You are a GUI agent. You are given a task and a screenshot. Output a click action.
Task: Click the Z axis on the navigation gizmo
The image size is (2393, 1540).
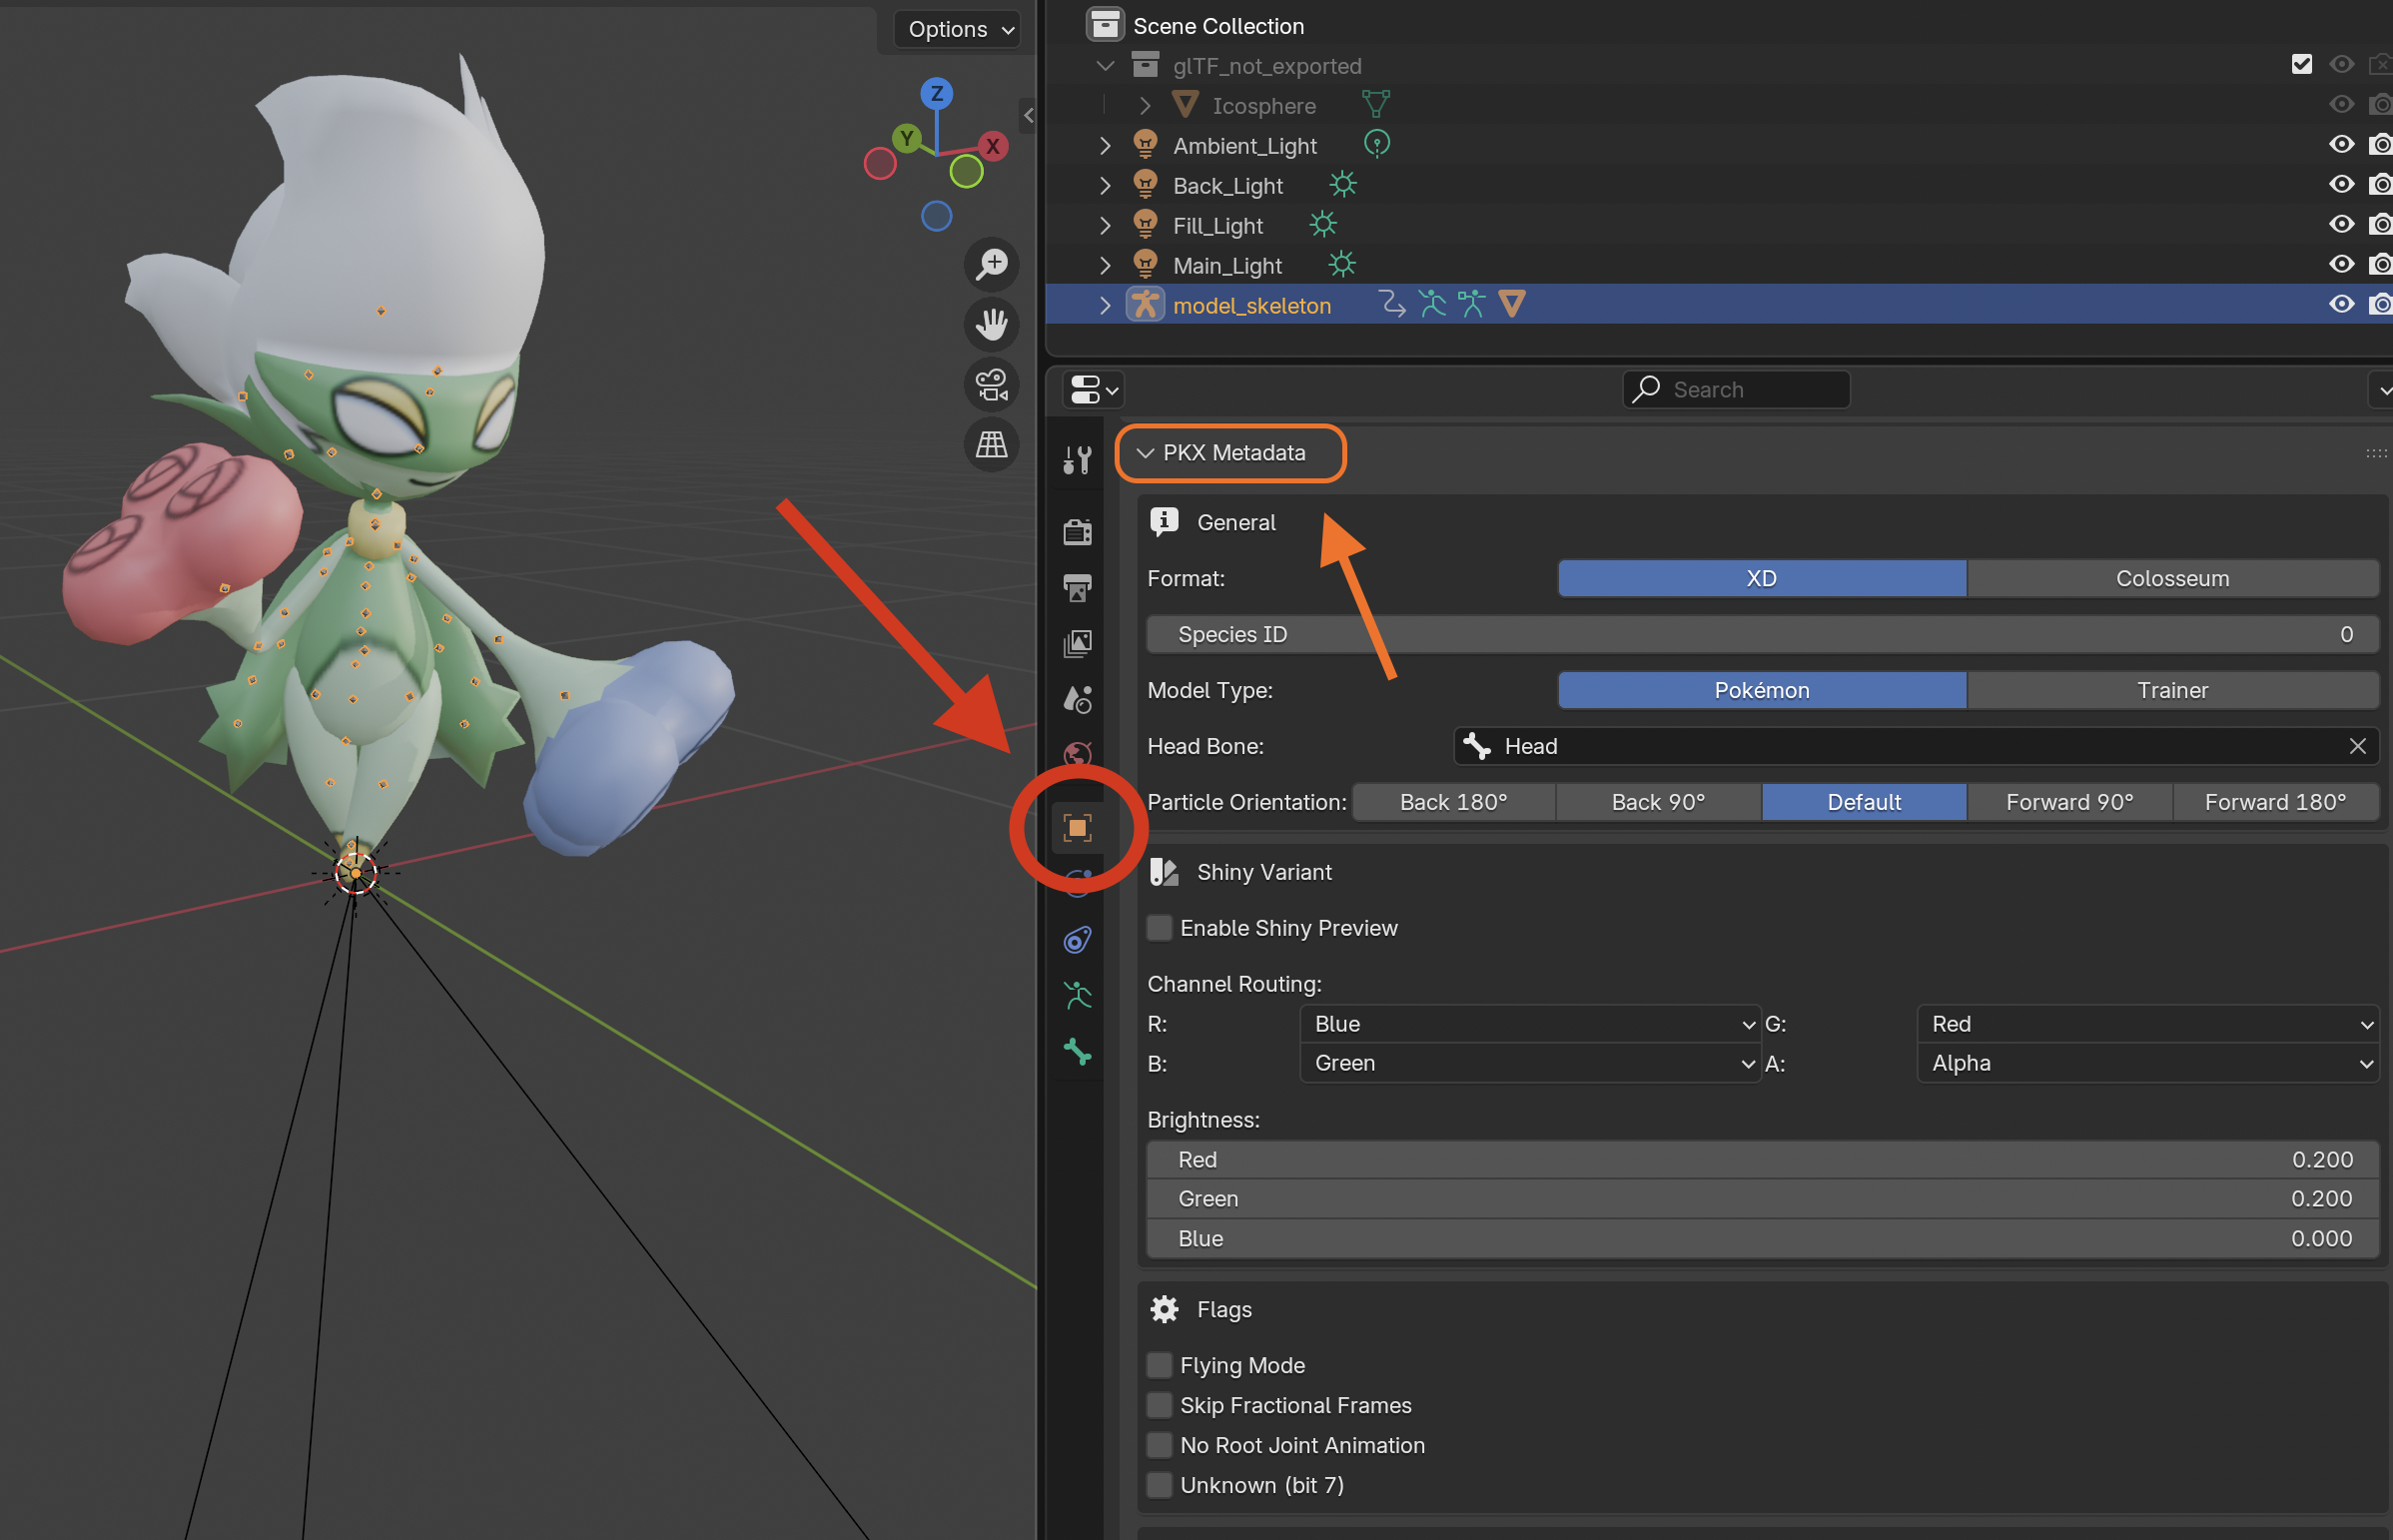[x=936, y=94]
